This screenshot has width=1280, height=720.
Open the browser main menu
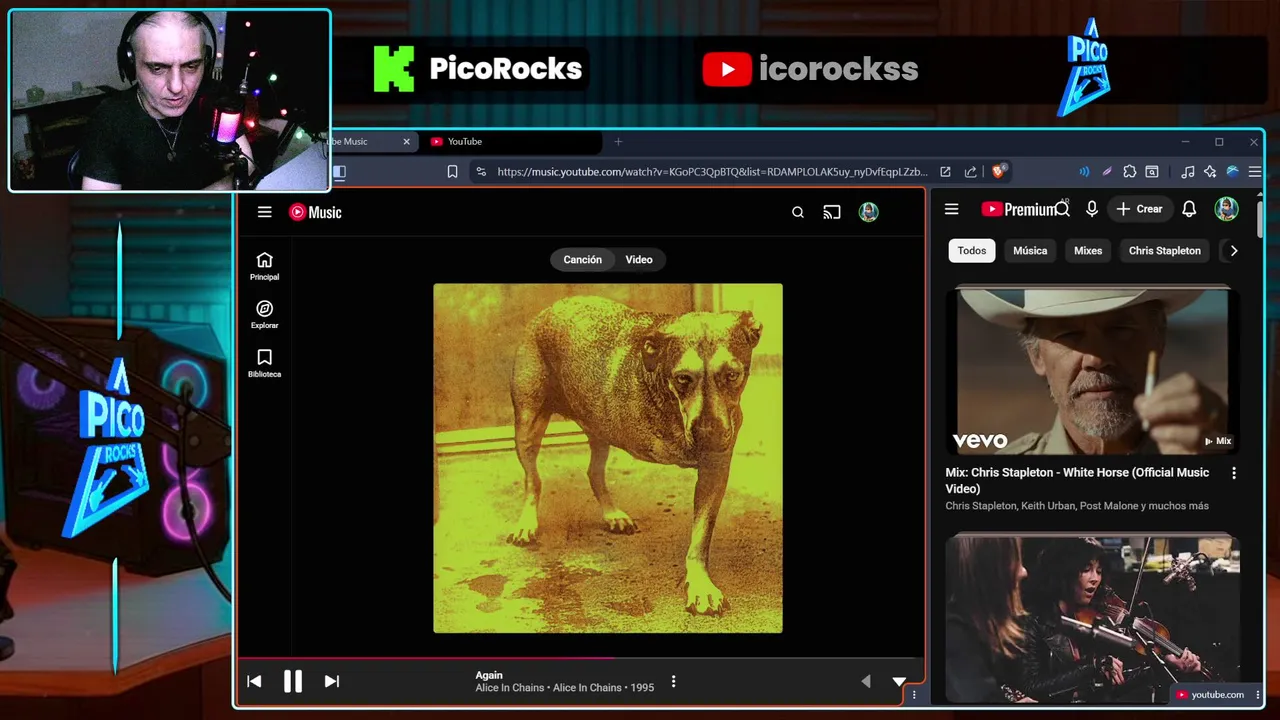(1255, 172)
